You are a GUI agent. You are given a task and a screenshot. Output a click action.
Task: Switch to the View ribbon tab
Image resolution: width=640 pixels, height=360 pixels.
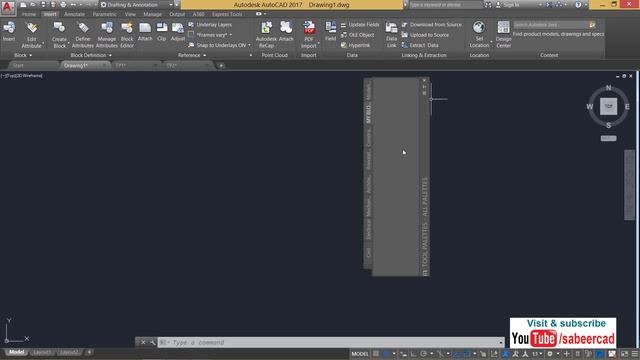130,14
